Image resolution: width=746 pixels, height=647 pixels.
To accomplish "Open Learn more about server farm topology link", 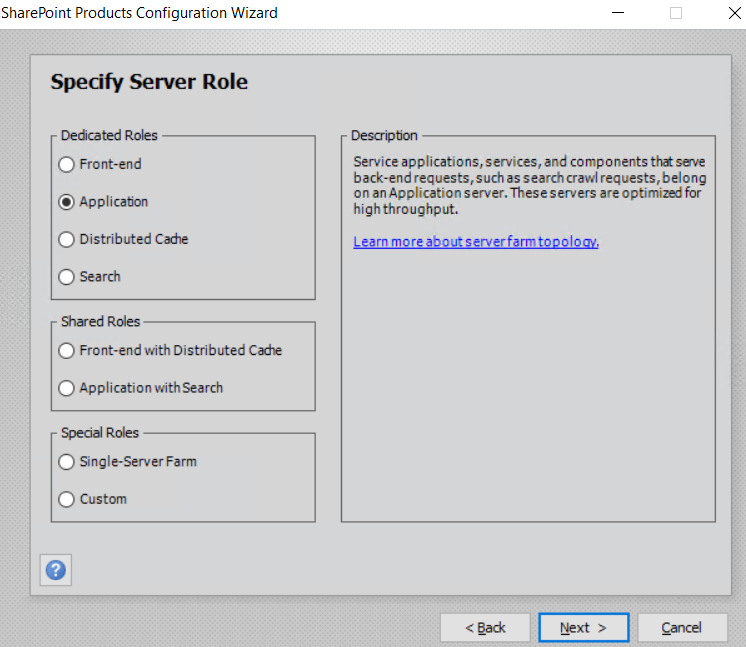I will 476,242.
